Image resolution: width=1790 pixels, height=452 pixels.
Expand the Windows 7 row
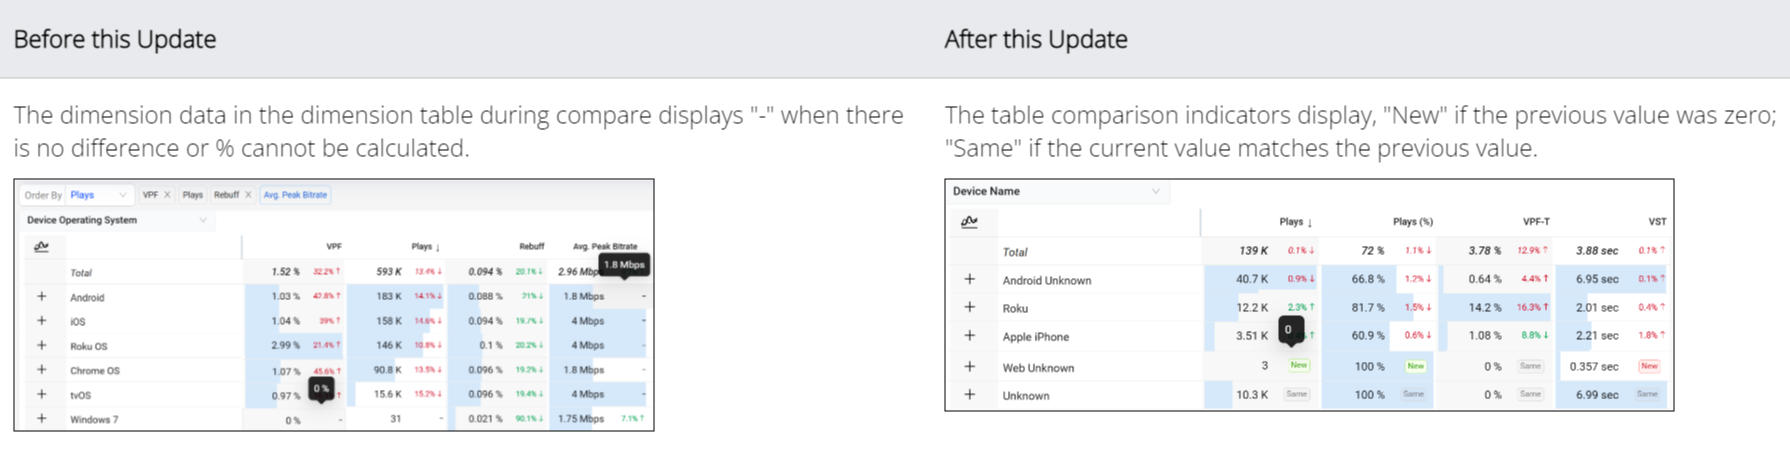click(41, 419)
